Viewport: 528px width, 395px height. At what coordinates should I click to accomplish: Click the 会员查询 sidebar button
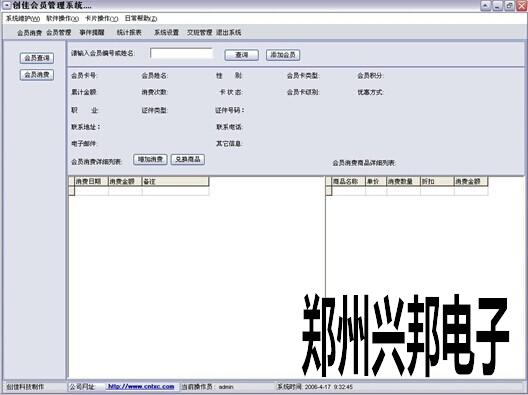(37, 58)
